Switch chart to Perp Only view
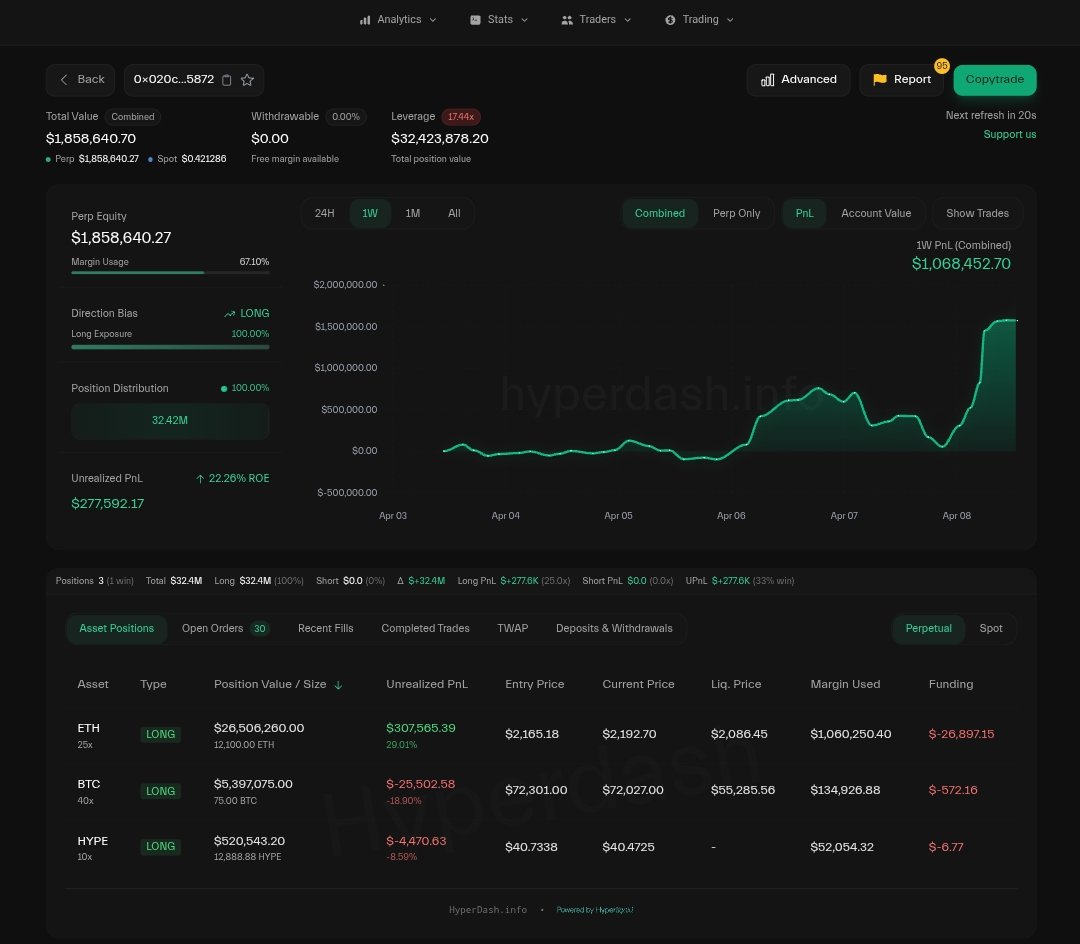 [736, 213]
